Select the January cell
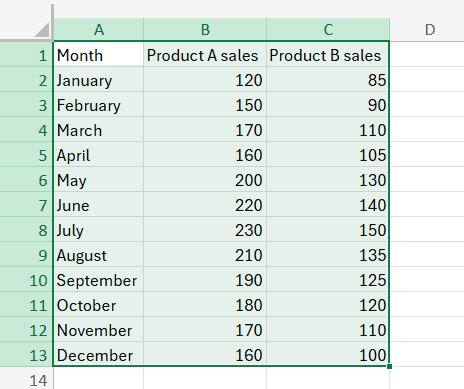Image resolution: width=464 pixels, height=389 pixels. 99,79
